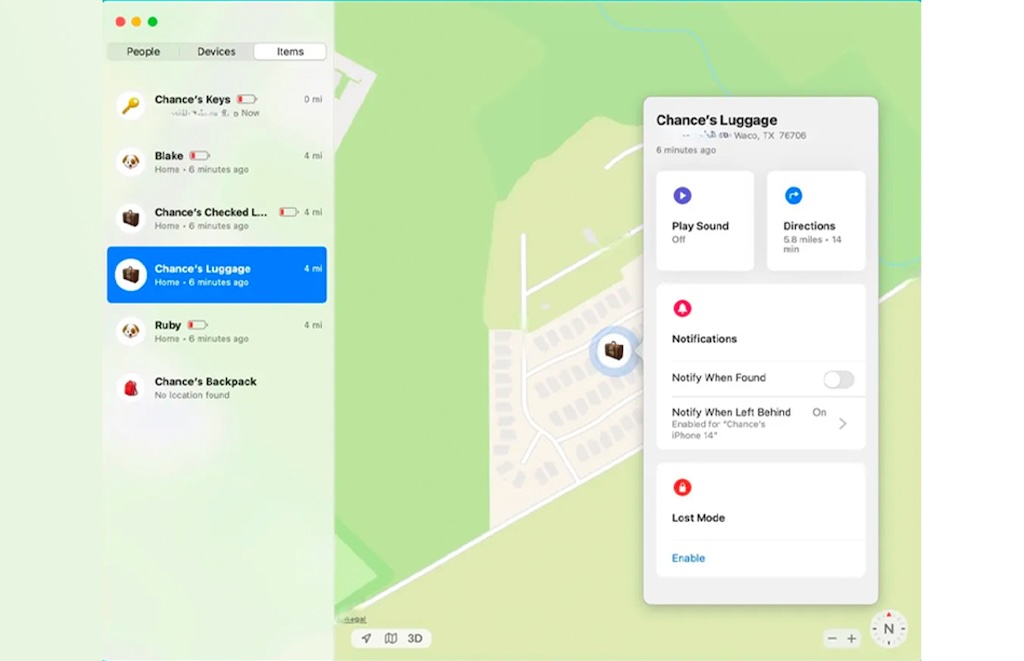Screen dimensions: 1024x661
Task: Enable Lost Mode for the luggage
Action: 688,558
